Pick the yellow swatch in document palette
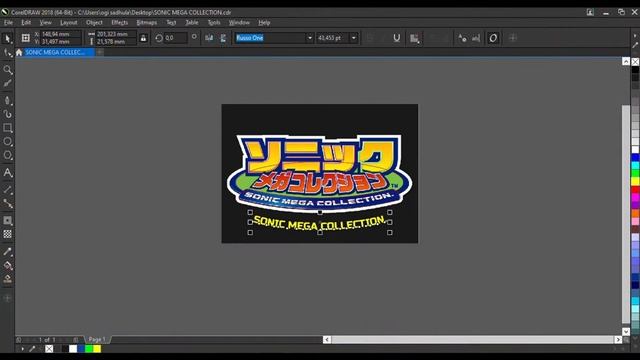The image size is (640, 360). tap(97, 349)
